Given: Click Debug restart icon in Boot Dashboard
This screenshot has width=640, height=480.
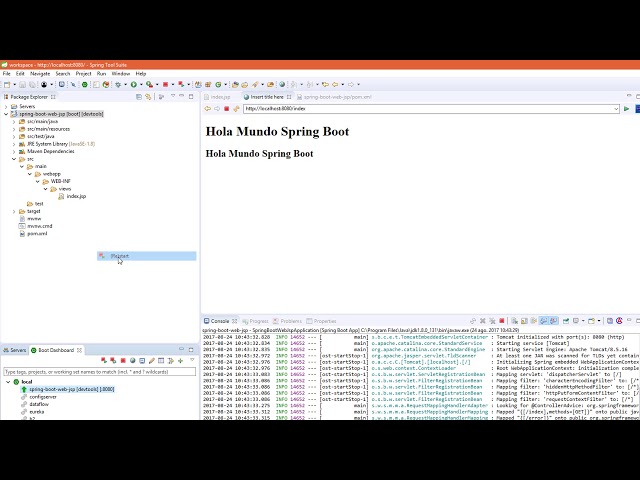Looking at the screenshot, I should tap(113, 361).
